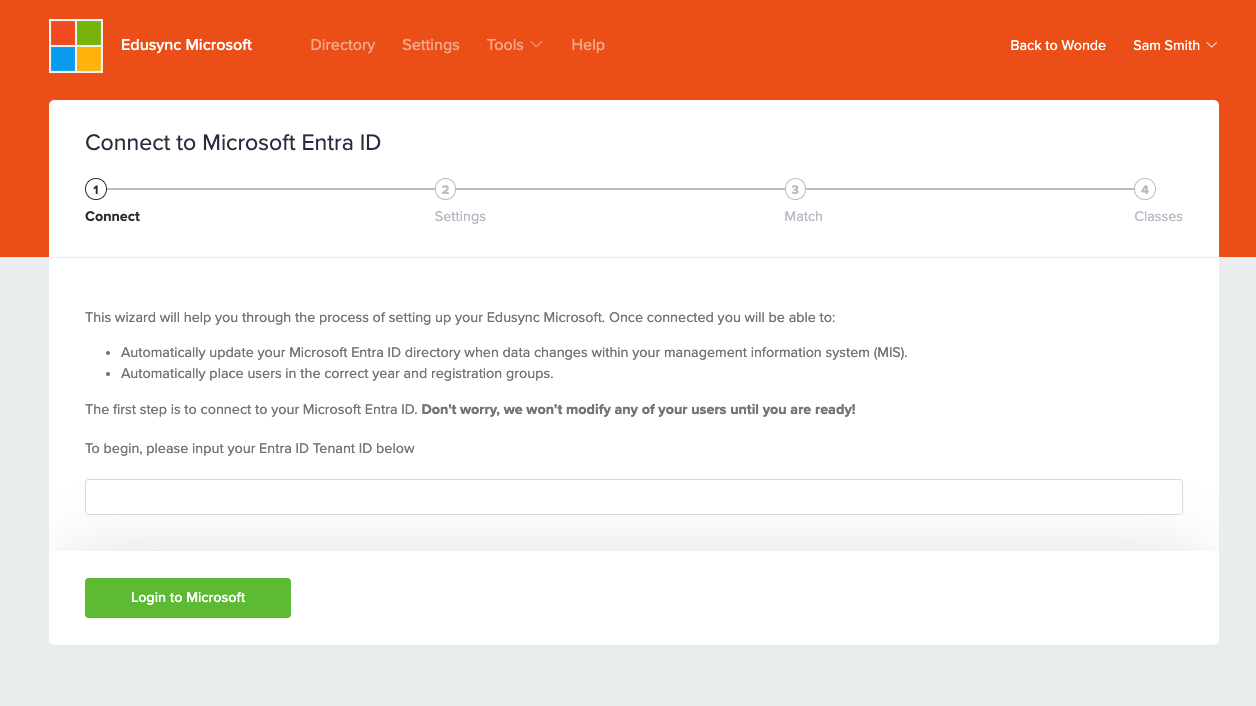1256x706 pixels.
Task: Expand the Sam Smith user menu
Action: coord(1175,45)
